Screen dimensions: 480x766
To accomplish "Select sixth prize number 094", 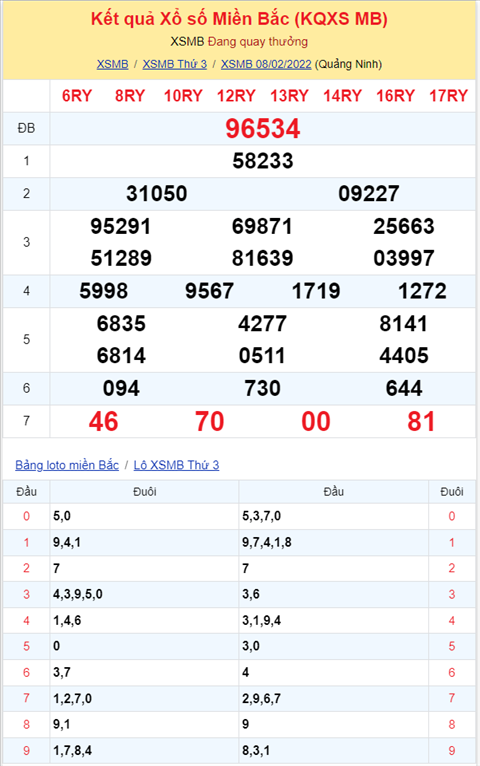I will point(121,389).
